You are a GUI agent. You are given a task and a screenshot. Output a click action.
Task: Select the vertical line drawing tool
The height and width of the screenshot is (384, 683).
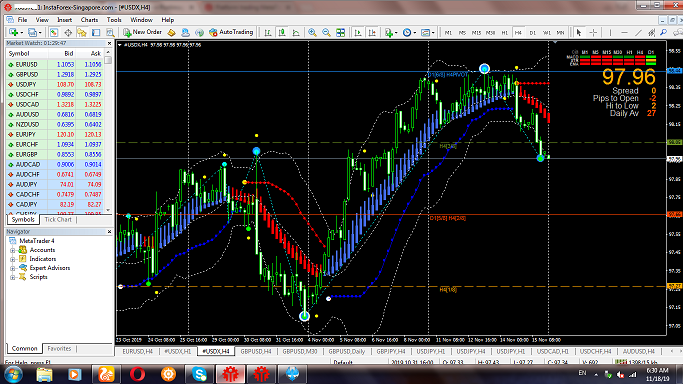coord(610,33)
